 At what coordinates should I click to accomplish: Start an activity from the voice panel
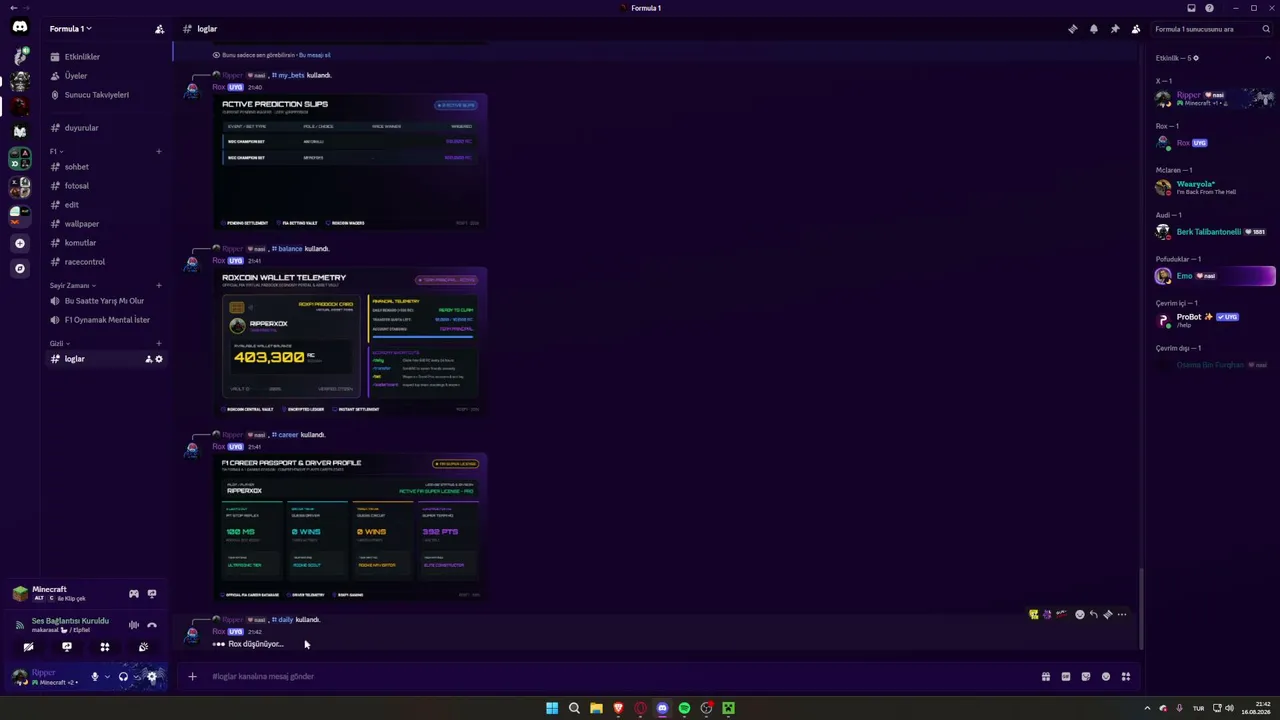click(x=105, y=647)
